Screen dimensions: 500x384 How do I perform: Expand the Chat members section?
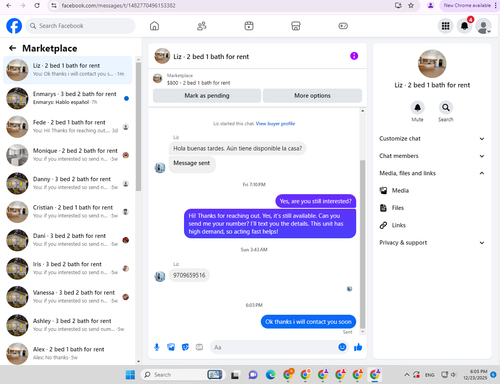pos(432,156)
